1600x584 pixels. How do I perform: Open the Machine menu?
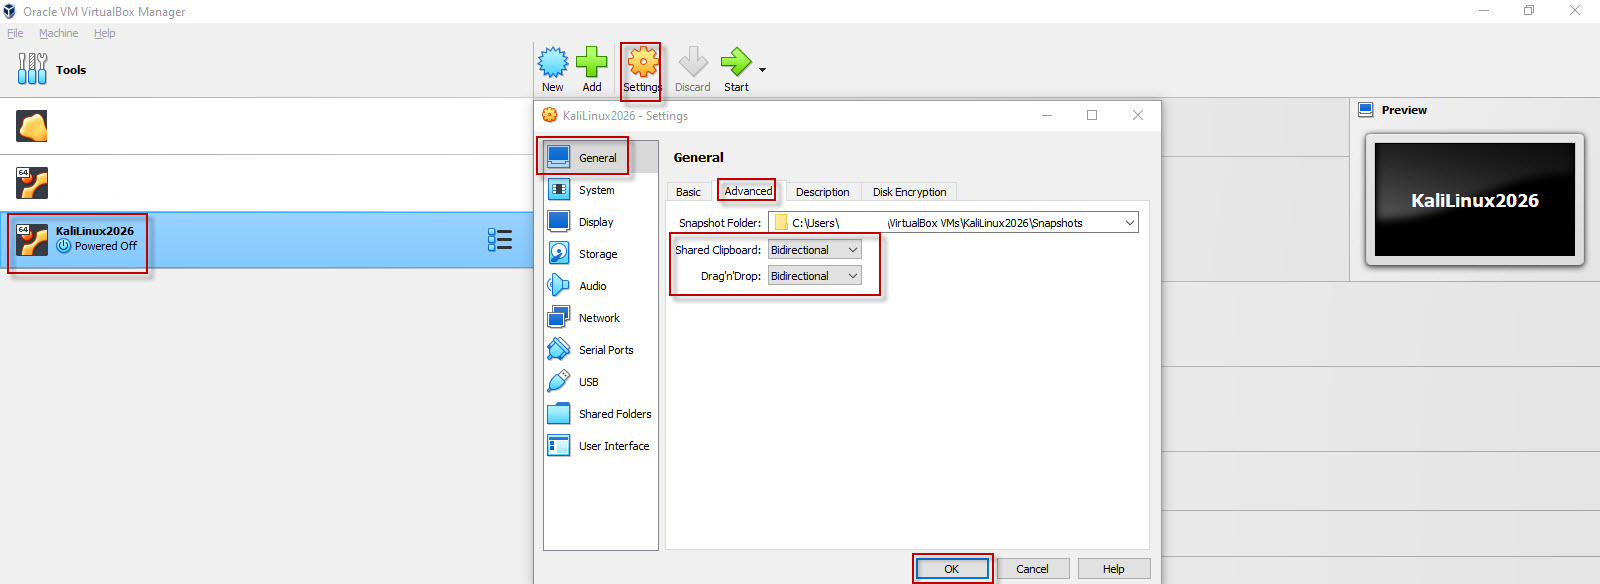(58, 33)
